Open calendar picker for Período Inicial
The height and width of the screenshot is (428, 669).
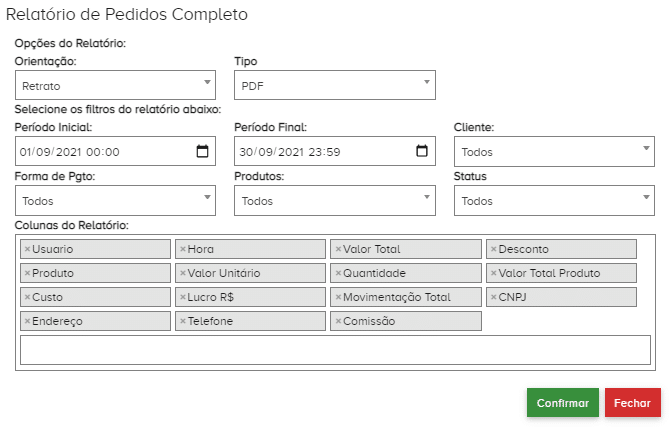tap(202, 152)
